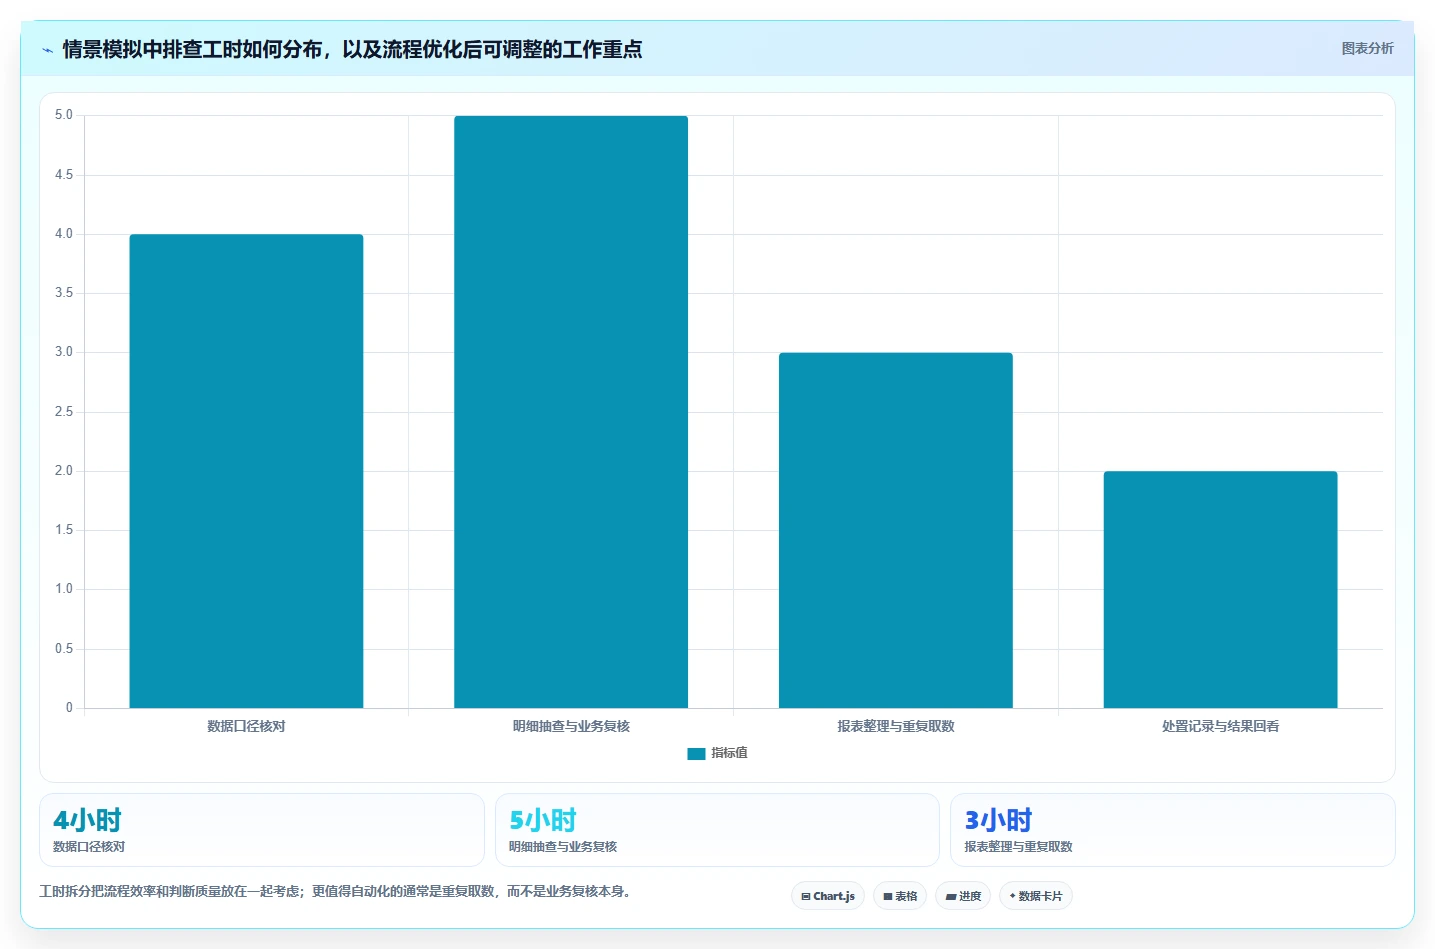
Task: Click y-axis value 3.0
Action: point(64,352)
